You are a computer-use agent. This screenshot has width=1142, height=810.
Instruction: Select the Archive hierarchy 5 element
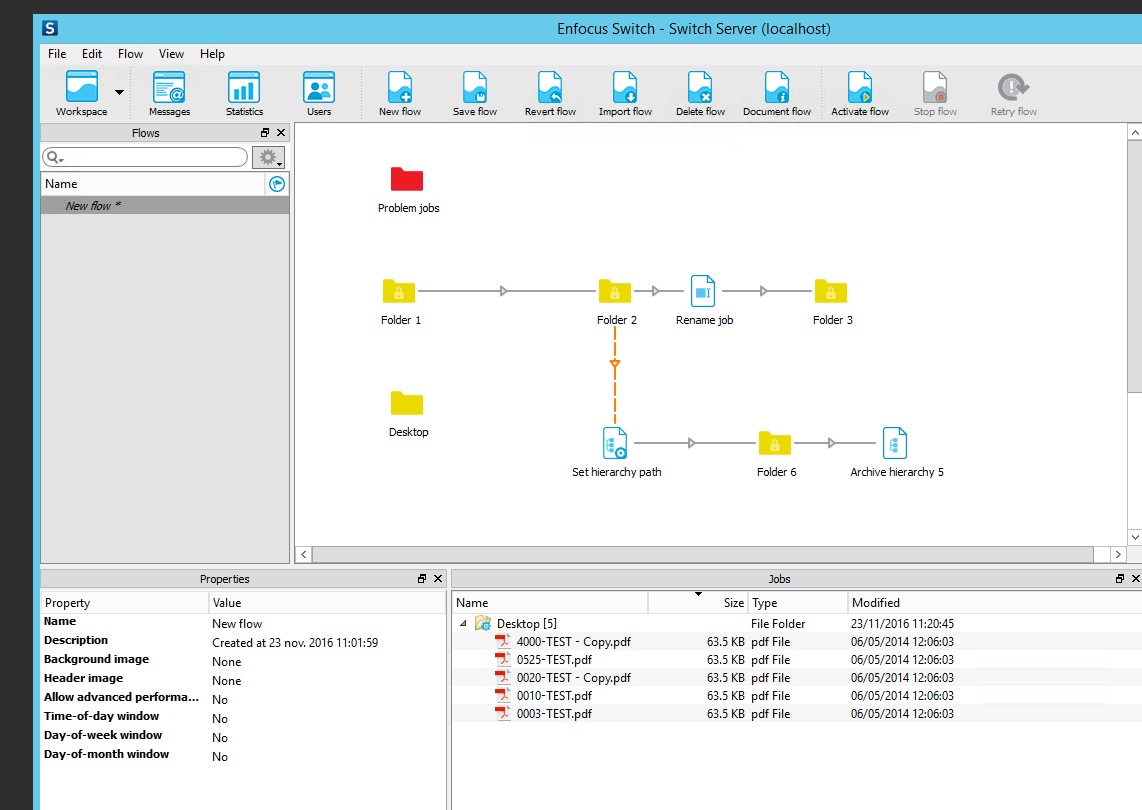click(x=894, y=443)
